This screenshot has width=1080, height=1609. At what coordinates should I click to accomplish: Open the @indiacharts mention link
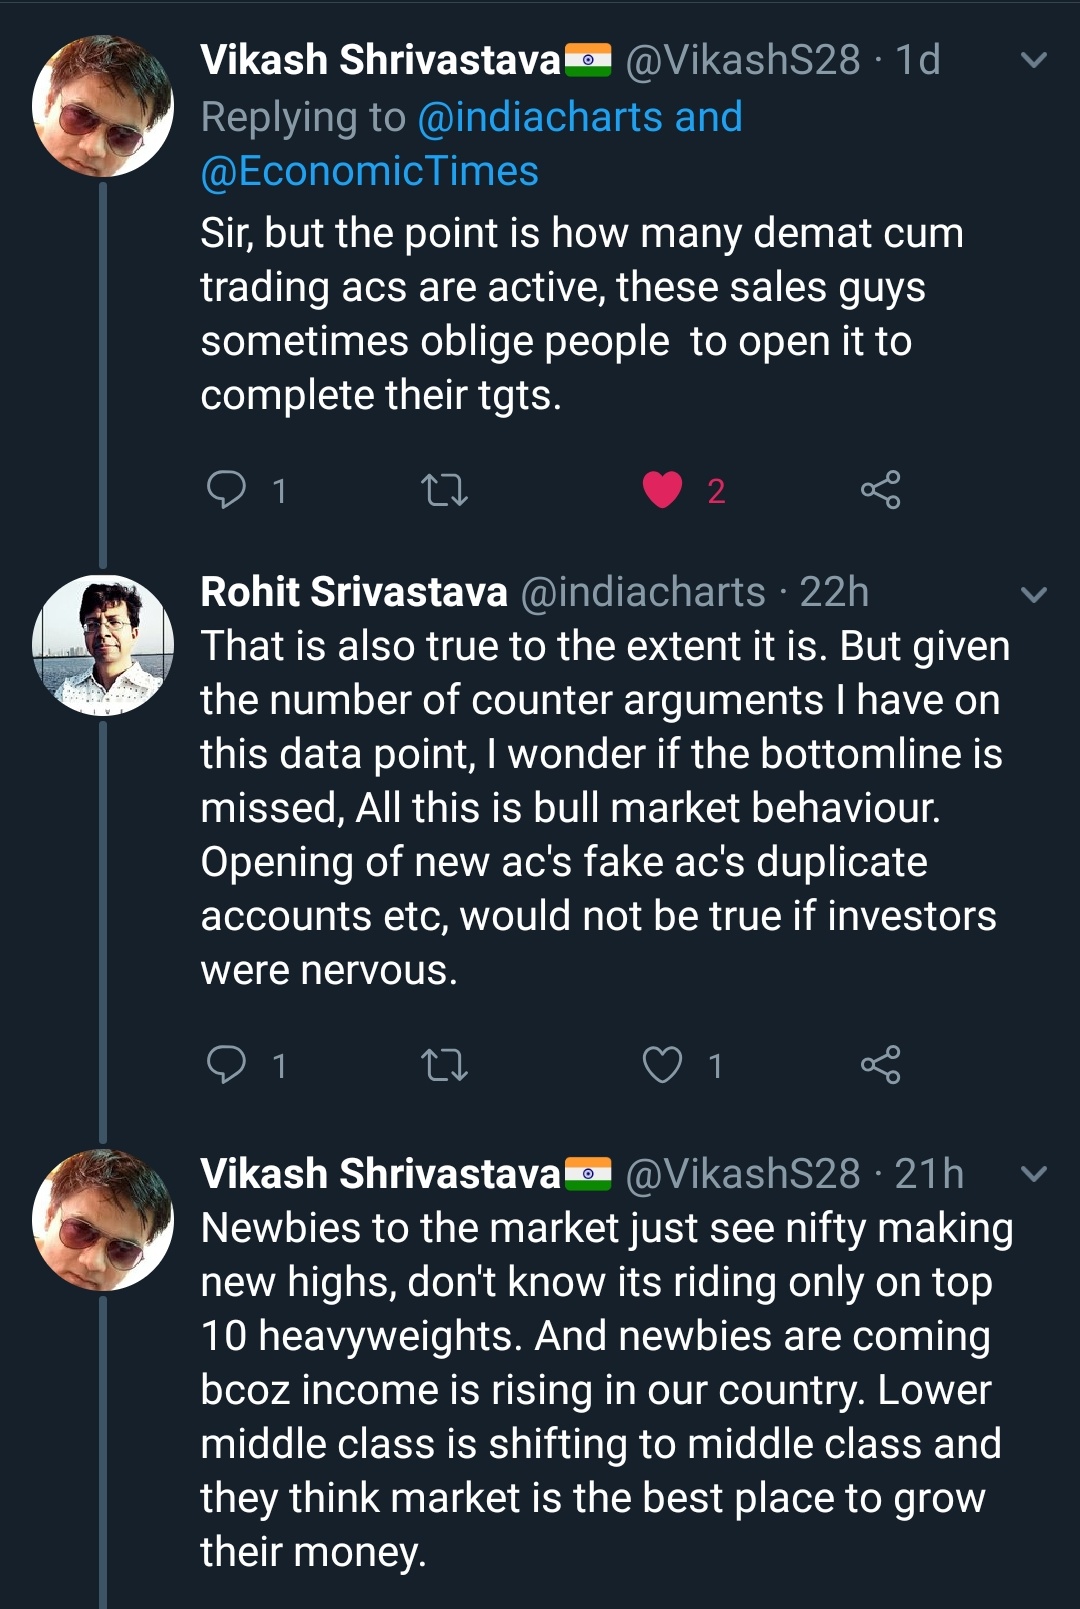coord(540,118)
